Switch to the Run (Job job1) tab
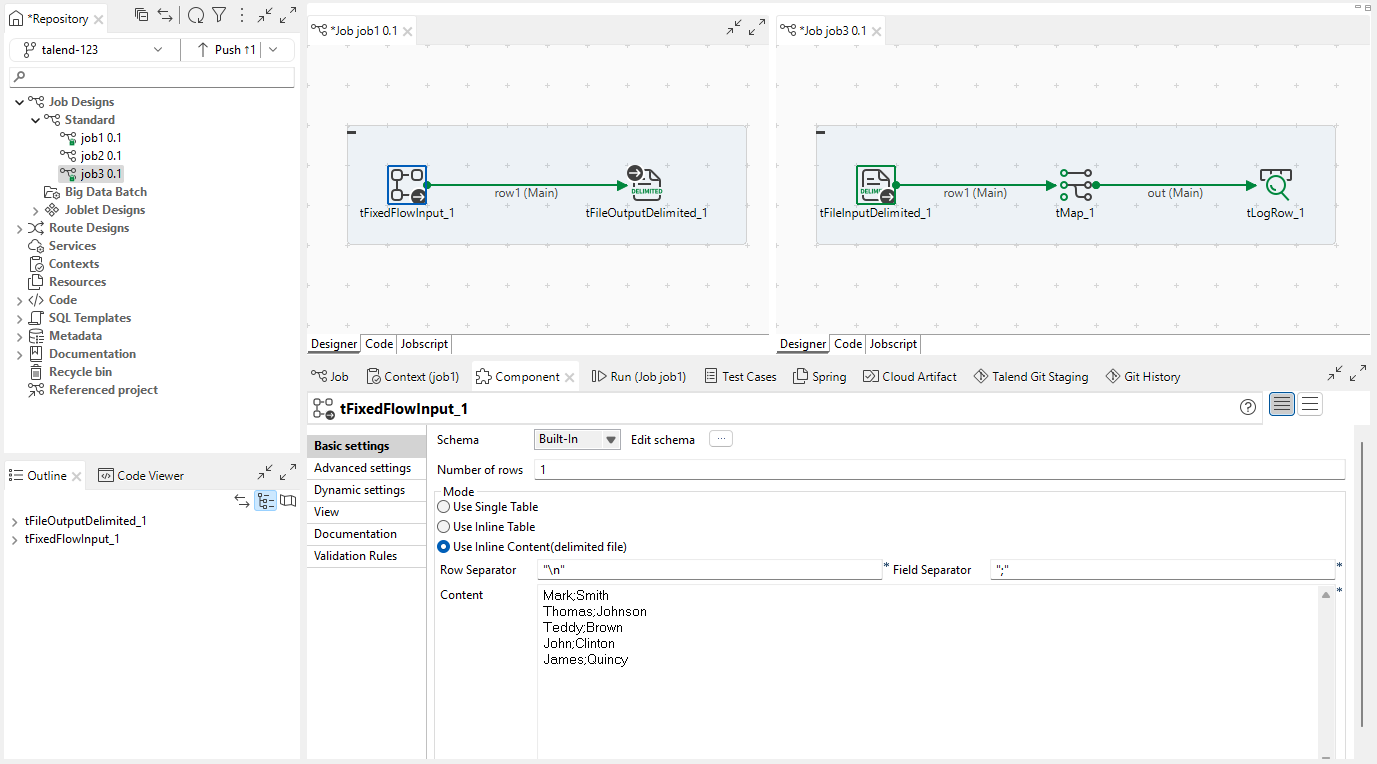The image size is (1377, 764). coord(639,377)
